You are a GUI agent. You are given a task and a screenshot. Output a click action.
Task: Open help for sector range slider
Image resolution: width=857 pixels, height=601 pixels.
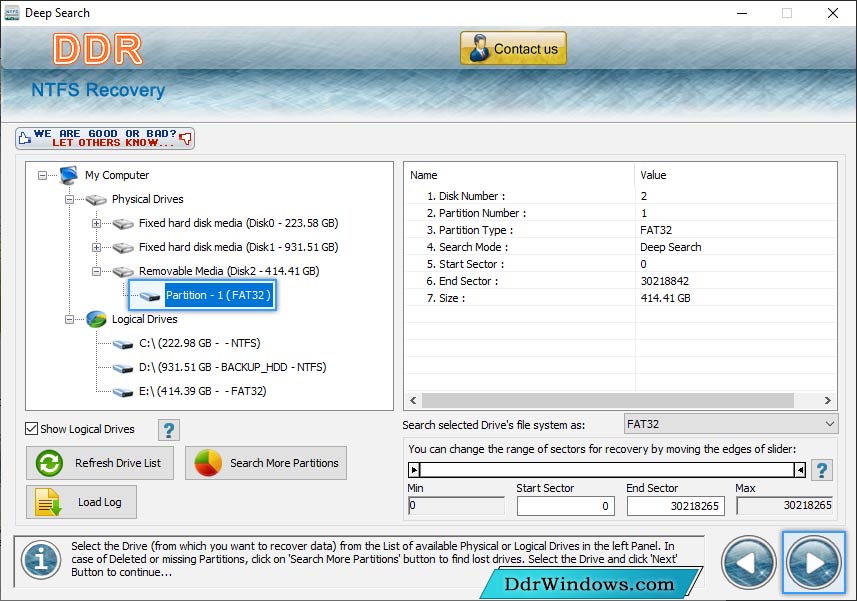coord(822,470)
